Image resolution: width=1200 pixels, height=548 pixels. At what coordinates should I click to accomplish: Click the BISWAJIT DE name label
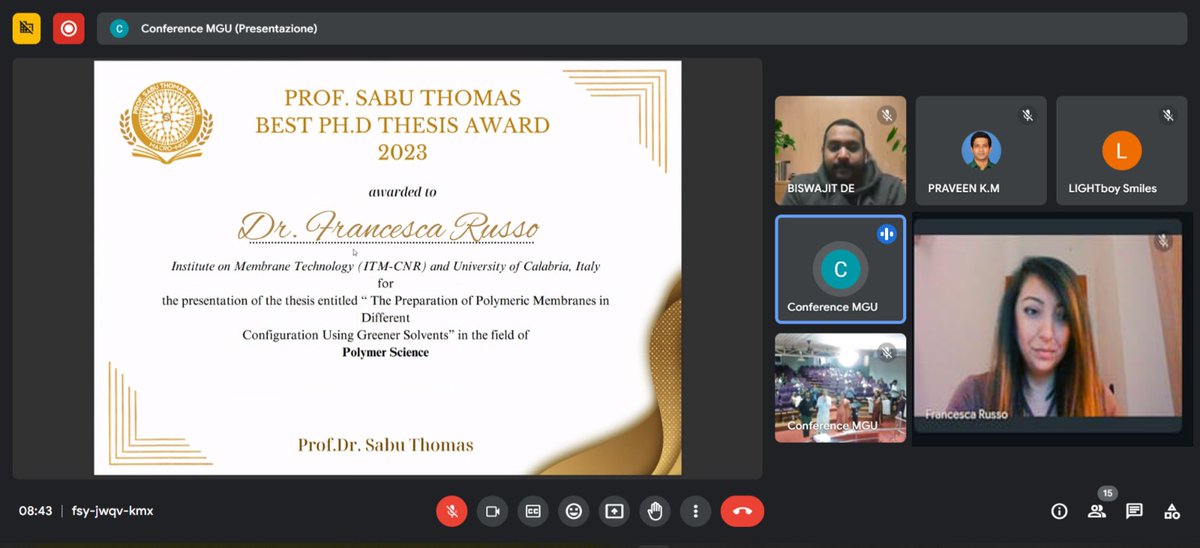pyautogui.click(x=820, y=188)
